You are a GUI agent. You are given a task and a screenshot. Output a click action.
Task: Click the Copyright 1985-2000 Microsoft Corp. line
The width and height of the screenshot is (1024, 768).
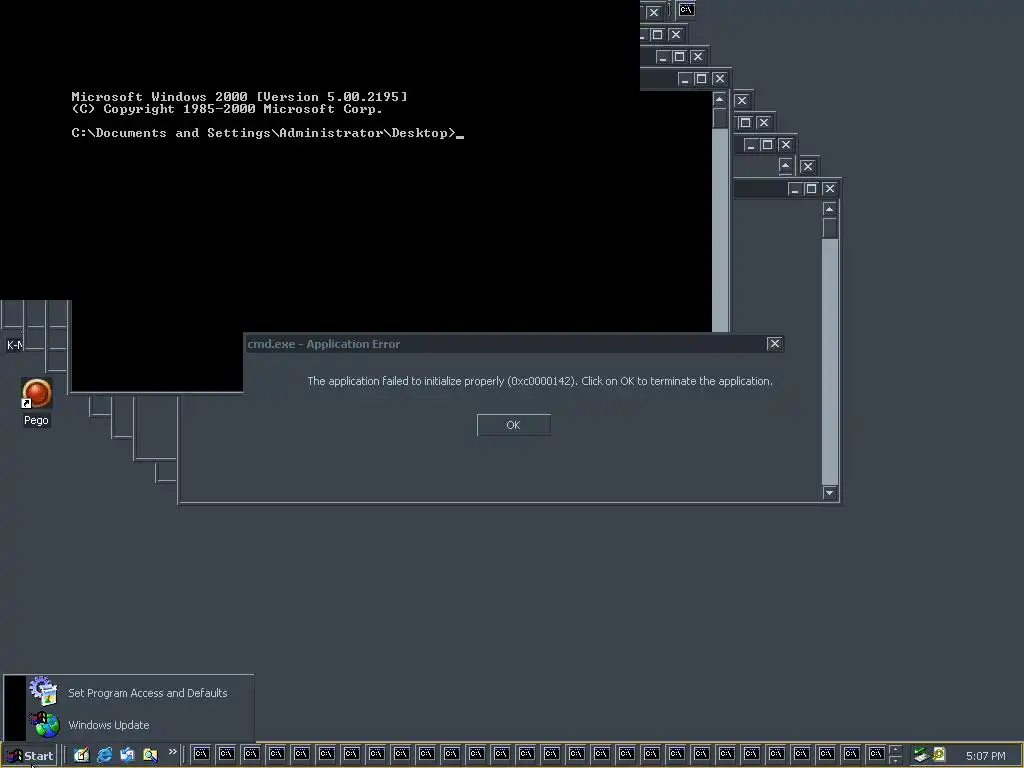click(227, 109)
